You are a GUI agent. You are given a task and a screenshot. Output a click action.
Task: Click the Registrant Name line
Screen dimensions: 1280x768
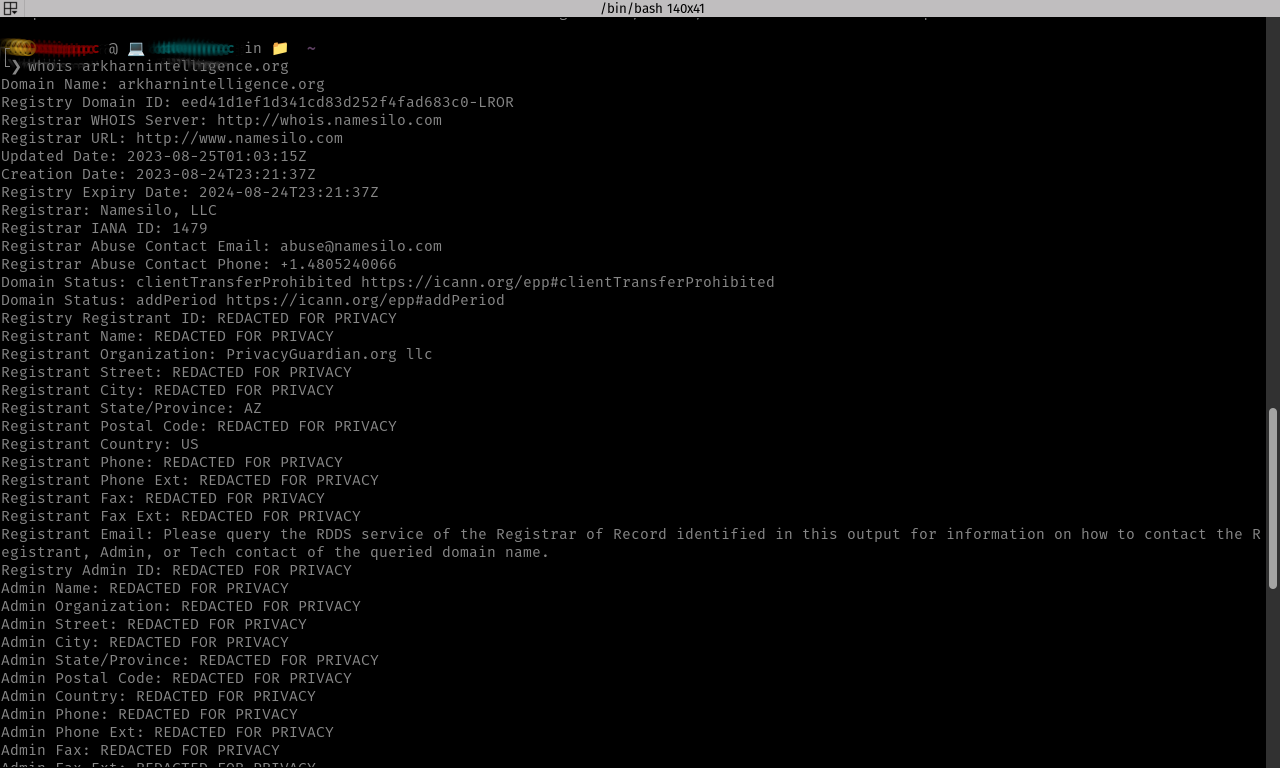[167, 336]
